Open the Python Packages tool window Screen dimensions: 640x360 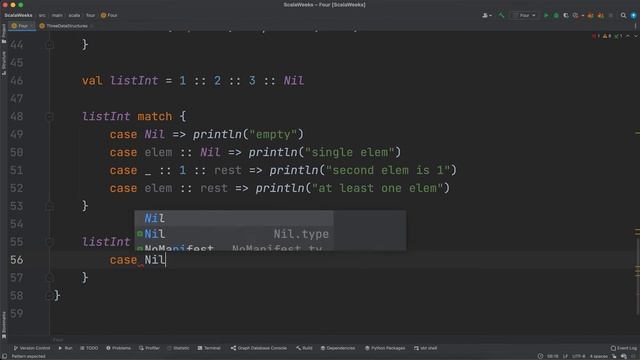(x=385, y=348)
